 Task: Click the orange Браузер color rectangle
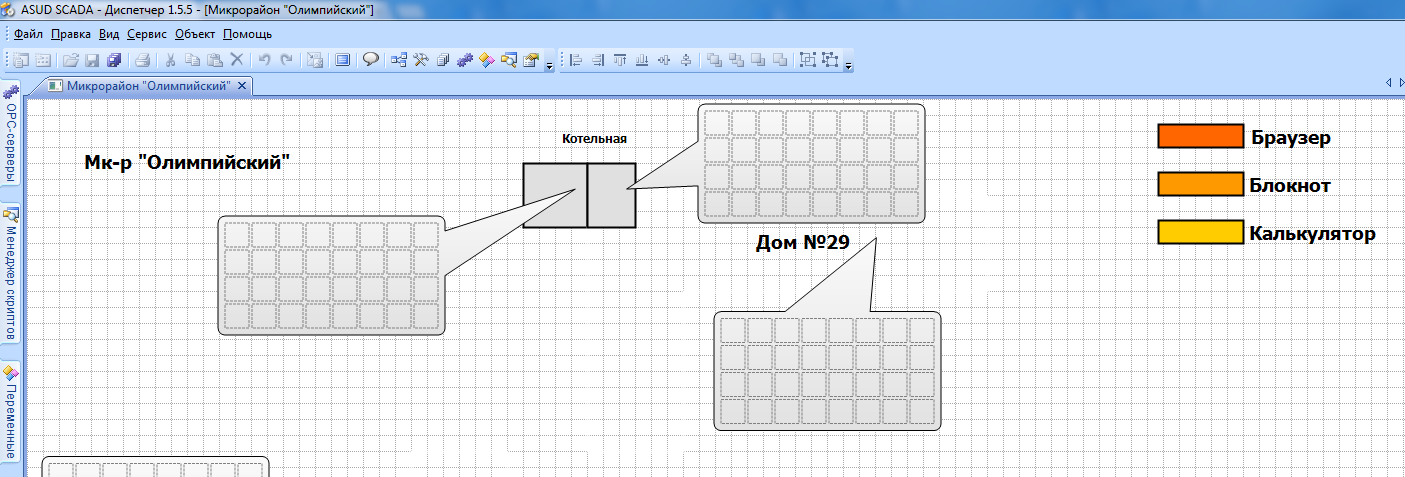[x=1199, y=137]
